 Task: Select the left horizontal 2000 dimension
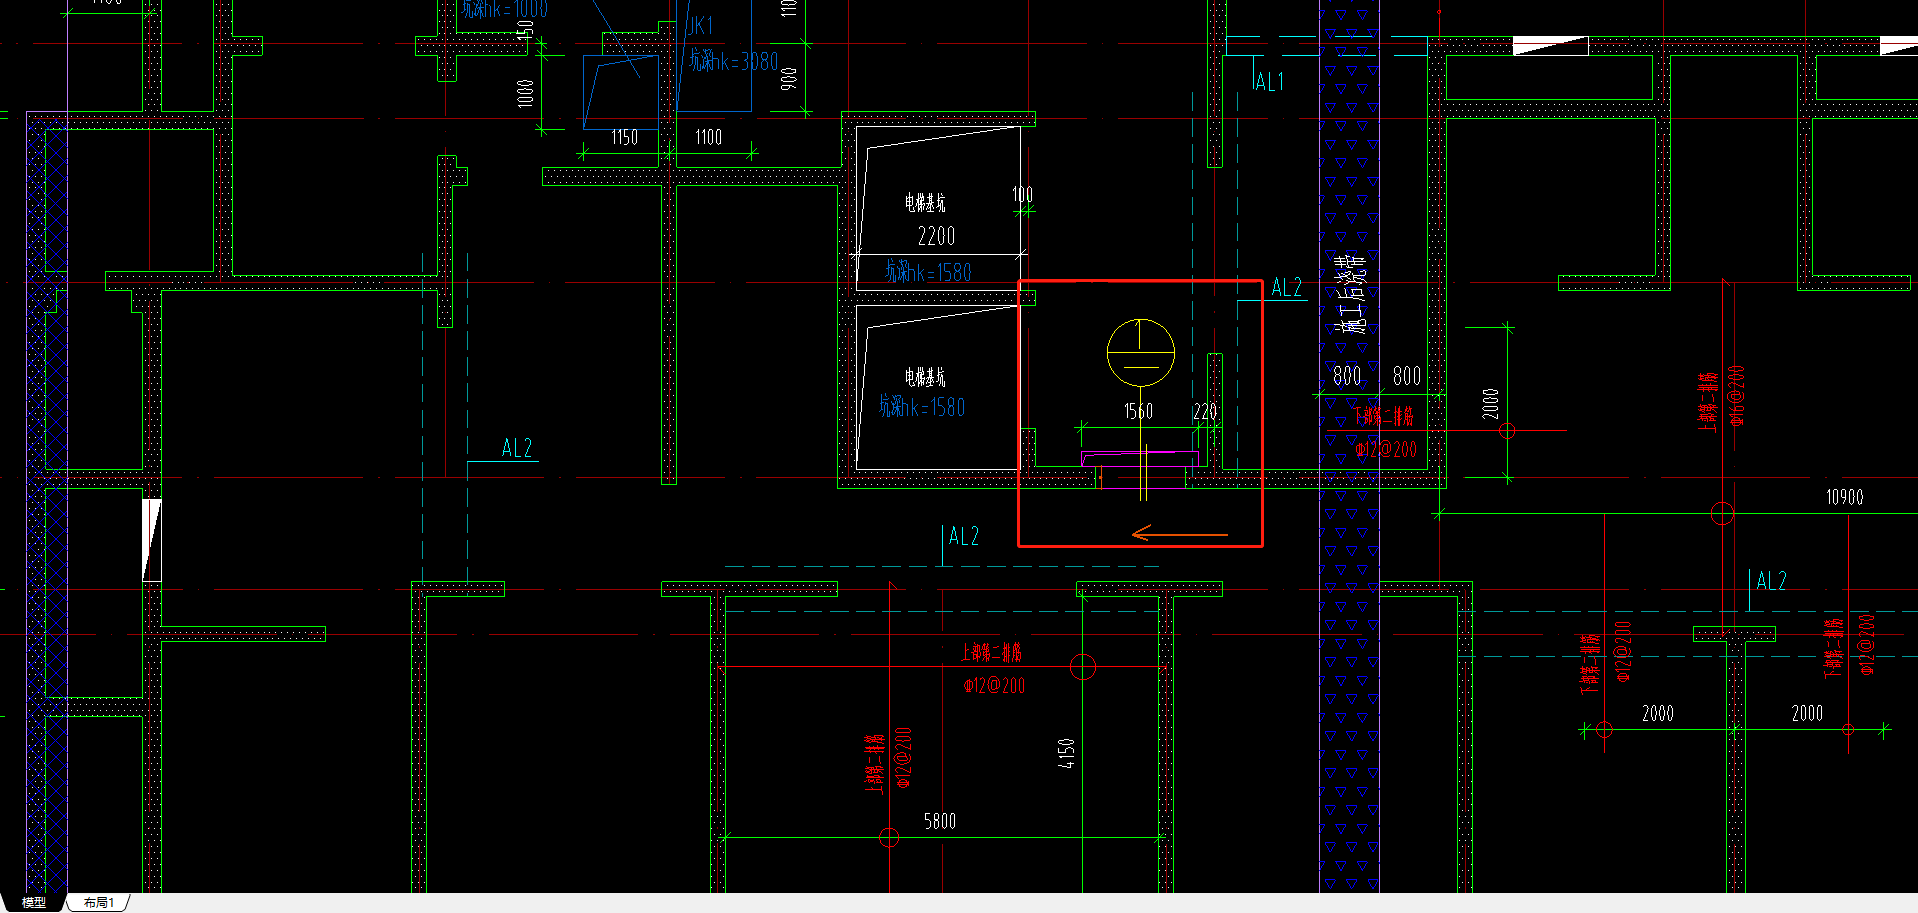1657,713
